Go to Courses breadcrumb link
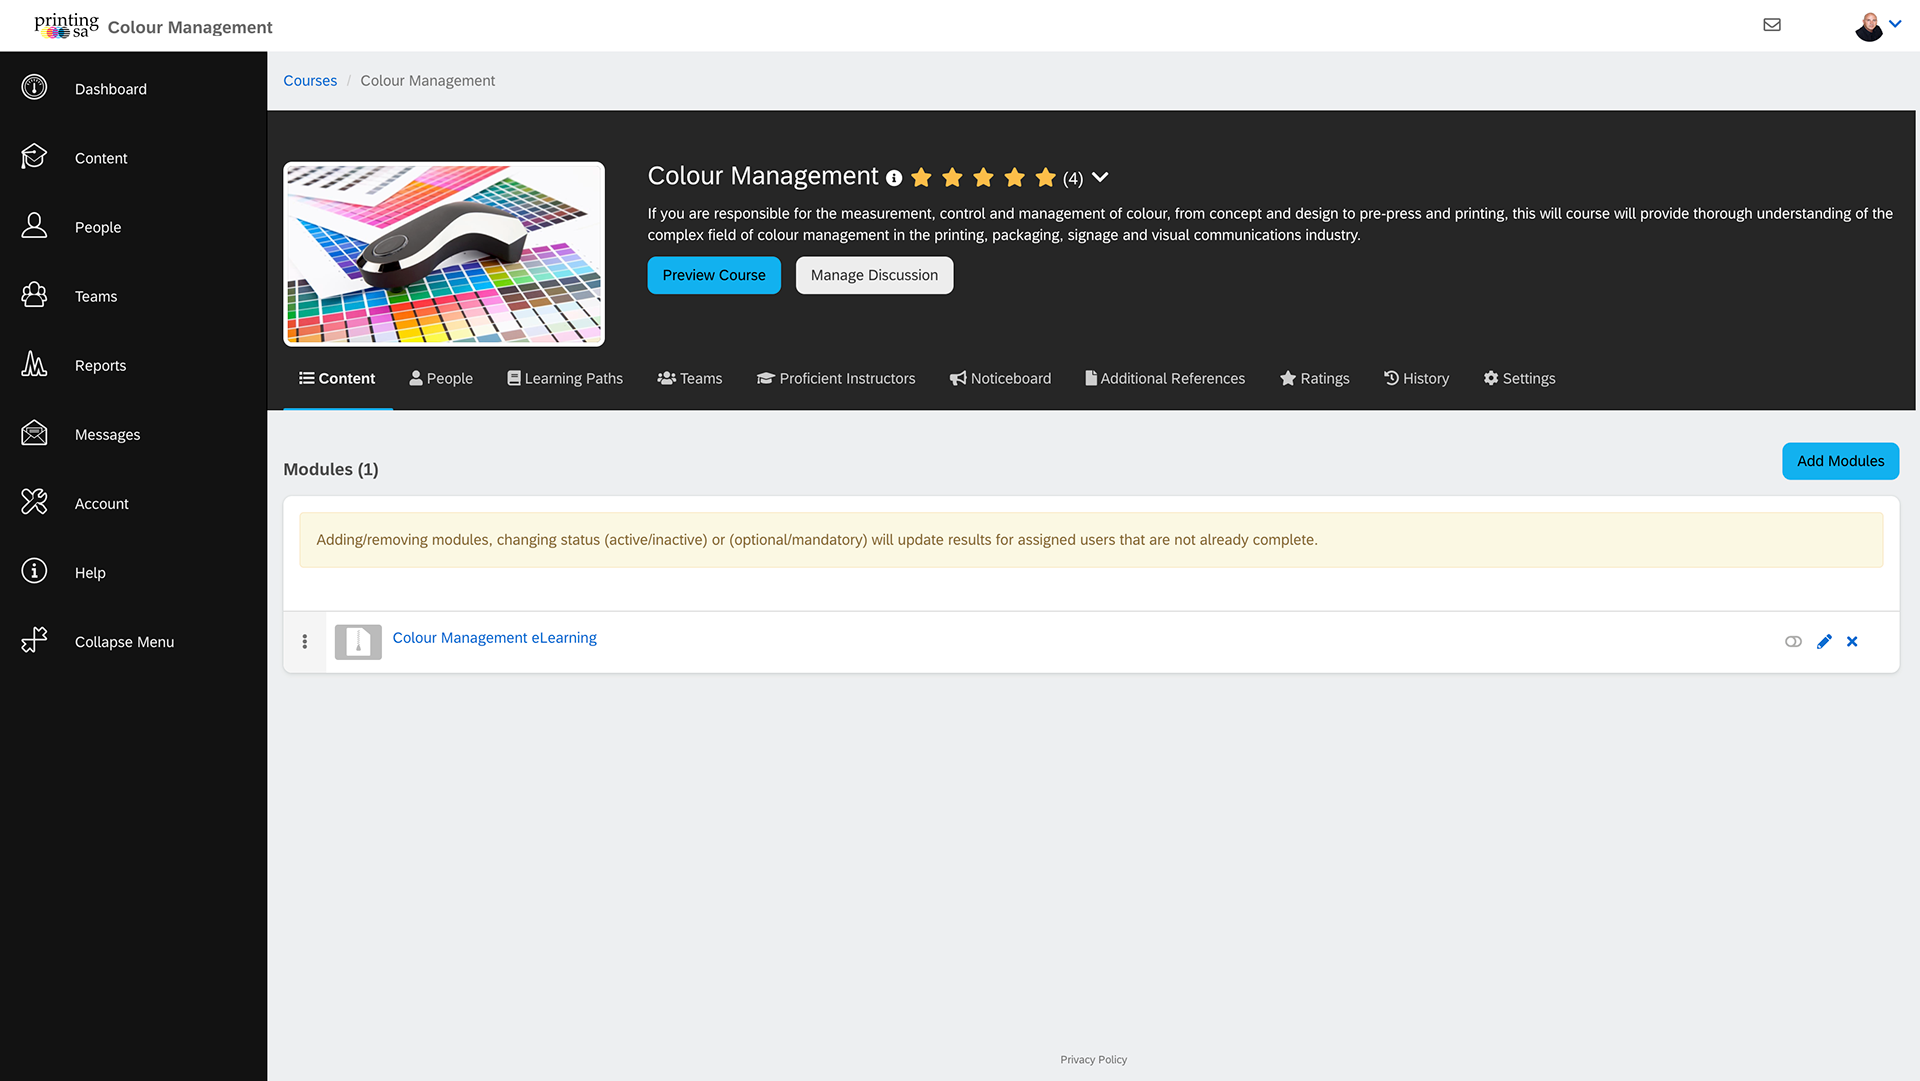This screenshot has width=1920, height=1081. click(310, 80)
